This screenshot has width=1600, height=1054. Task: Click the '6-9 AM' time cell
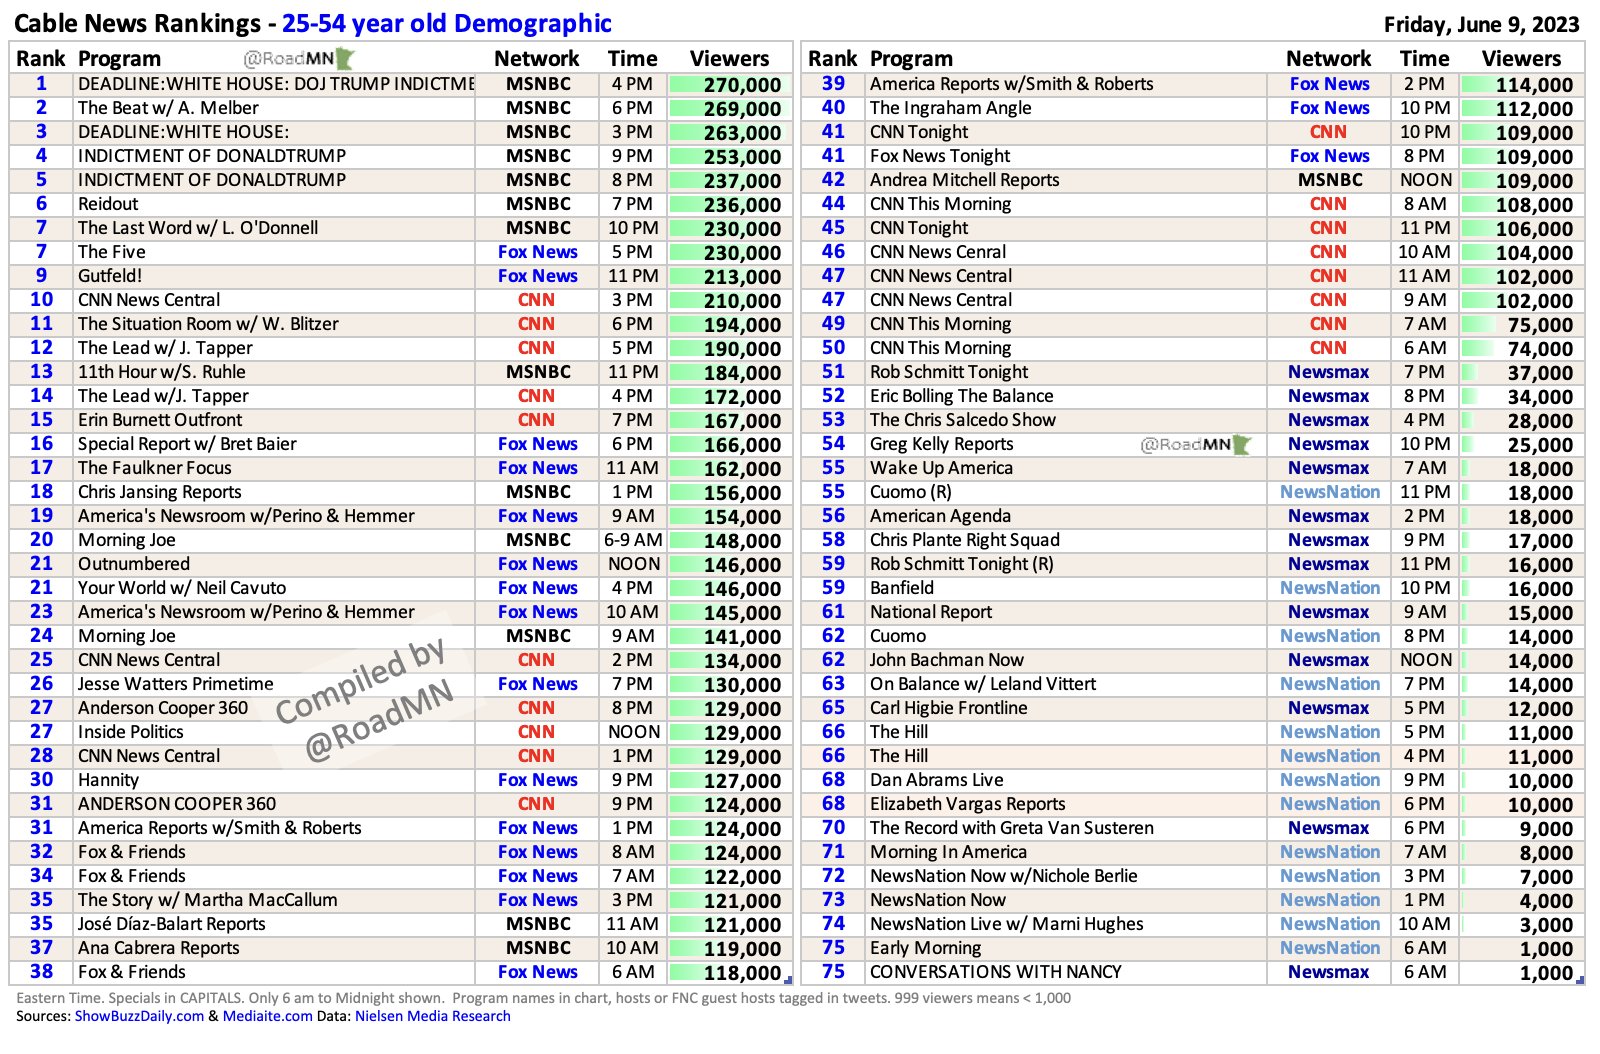[x=633, y=540]
